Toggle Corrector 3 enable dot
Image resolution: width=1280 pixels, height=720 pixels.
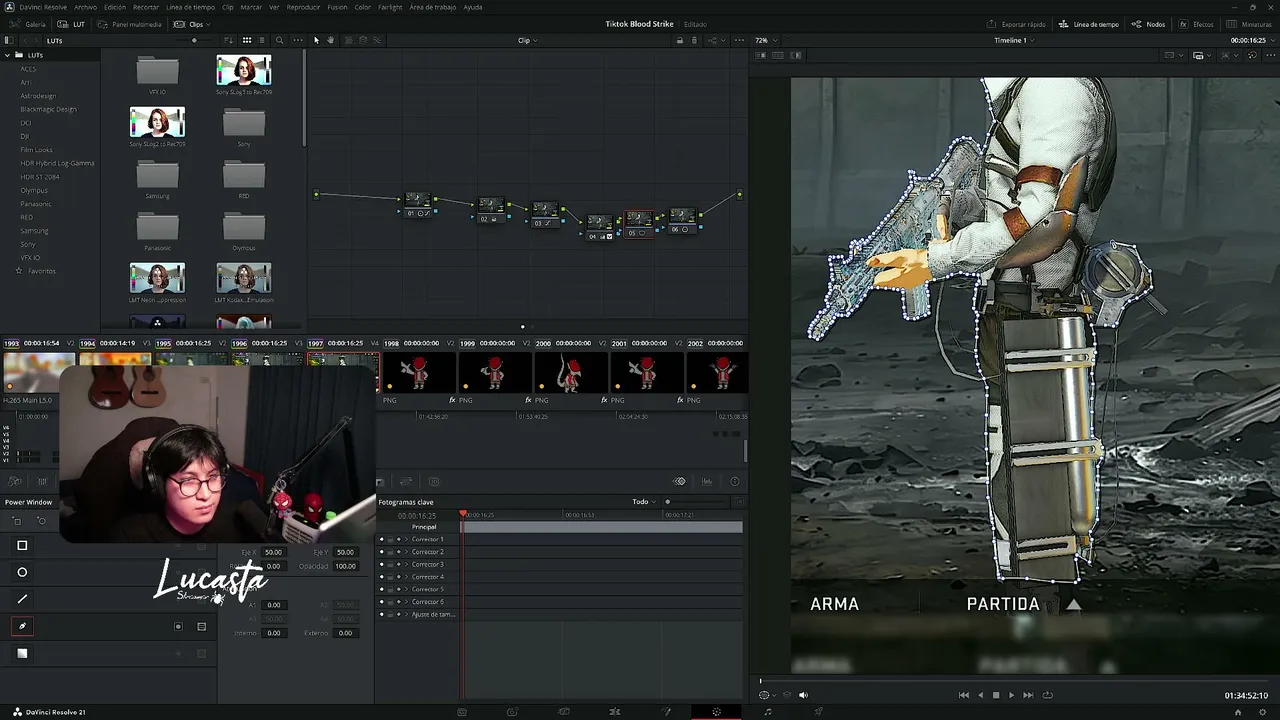pyautogui.click(x=381, y=564)
